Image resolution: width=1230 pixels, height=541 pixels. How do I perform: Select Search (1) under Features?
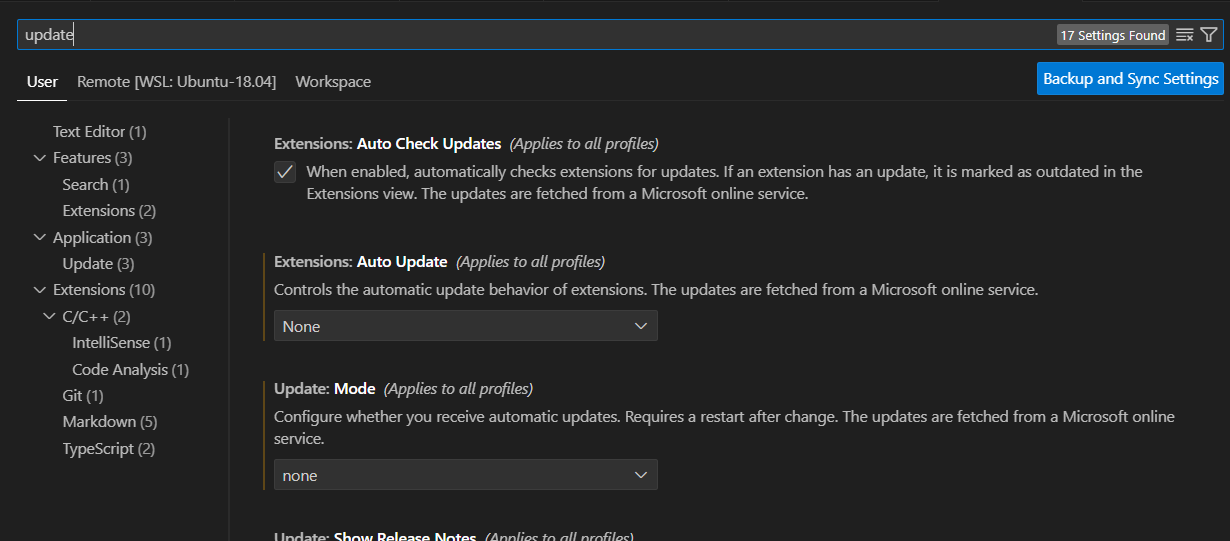click(x=96, y=185)
